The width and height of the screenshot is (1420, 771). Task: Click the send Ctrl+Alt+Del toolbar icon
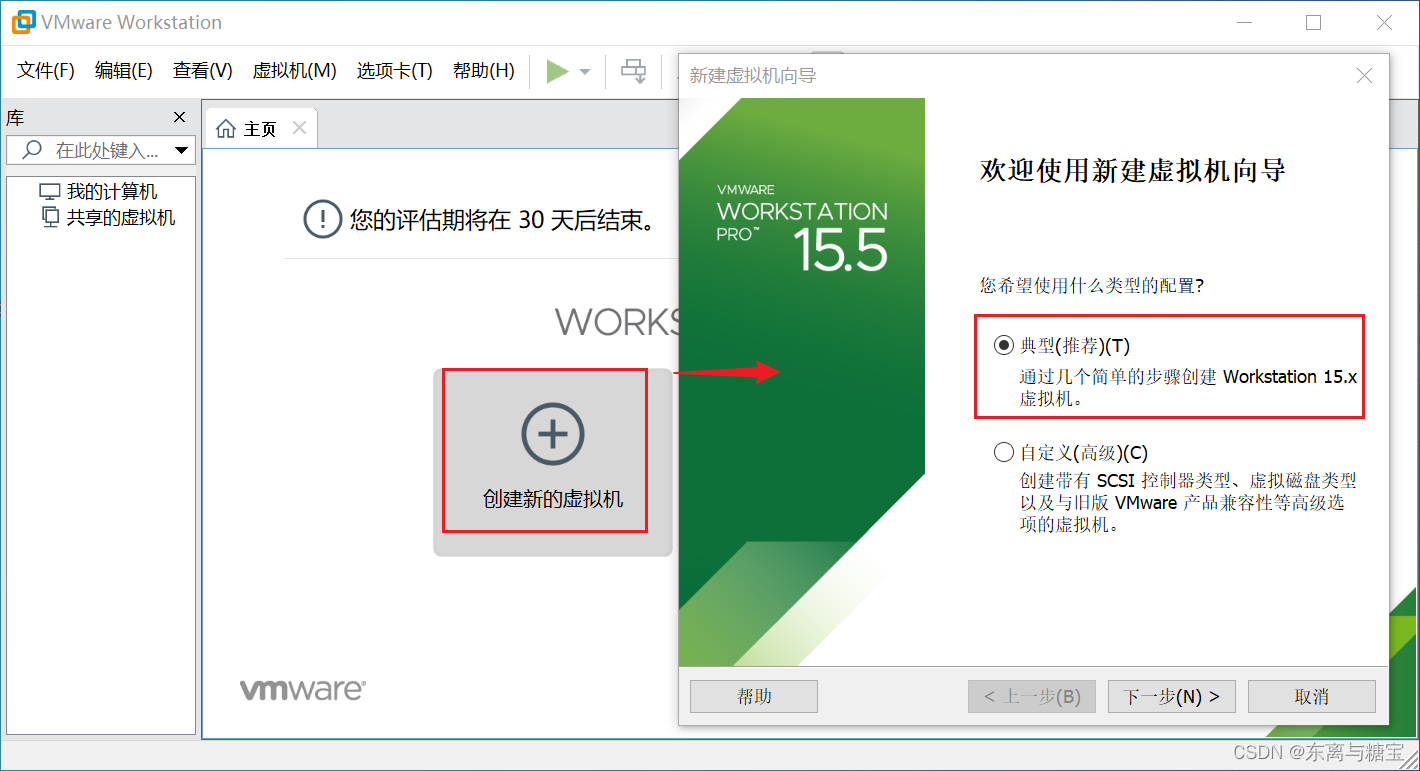[x=634, y=71]
